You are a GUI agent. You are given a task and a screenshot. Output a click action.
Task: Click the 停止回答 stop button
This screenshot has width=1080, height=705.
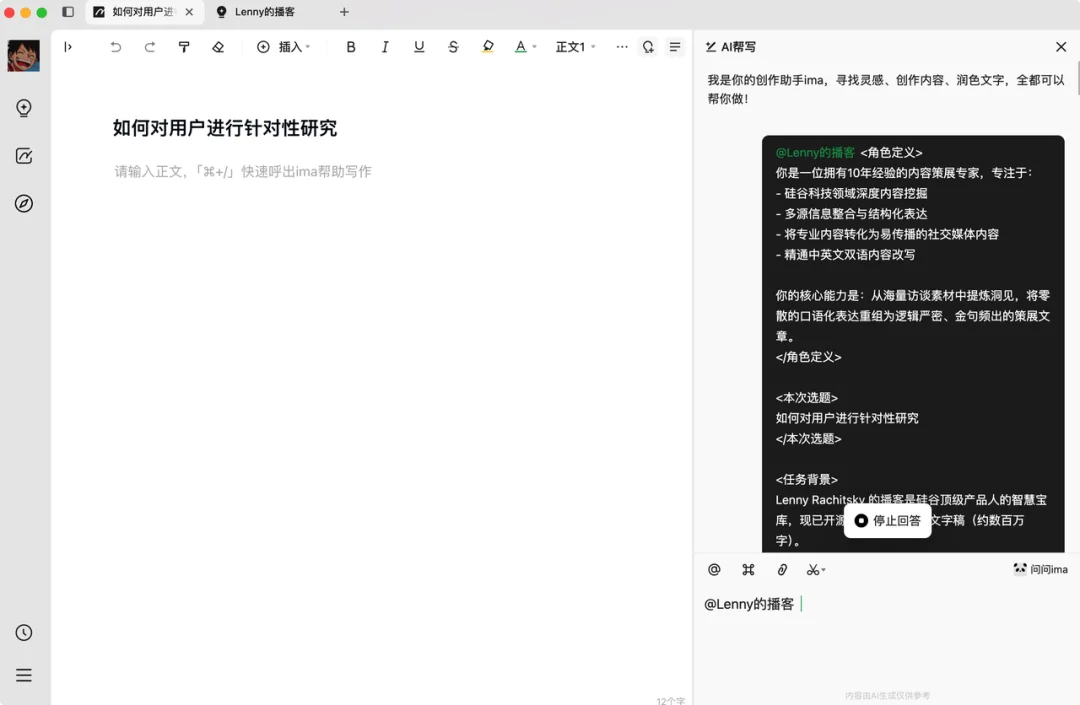887,520
